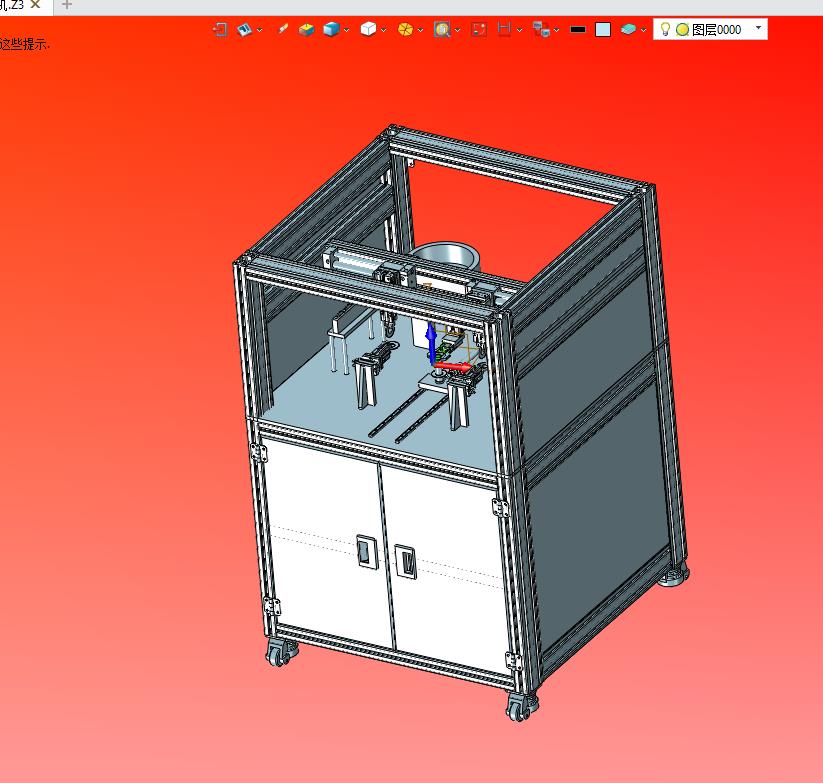
Task: Add a new tab with plus button
Action: [x=67, y=5]
